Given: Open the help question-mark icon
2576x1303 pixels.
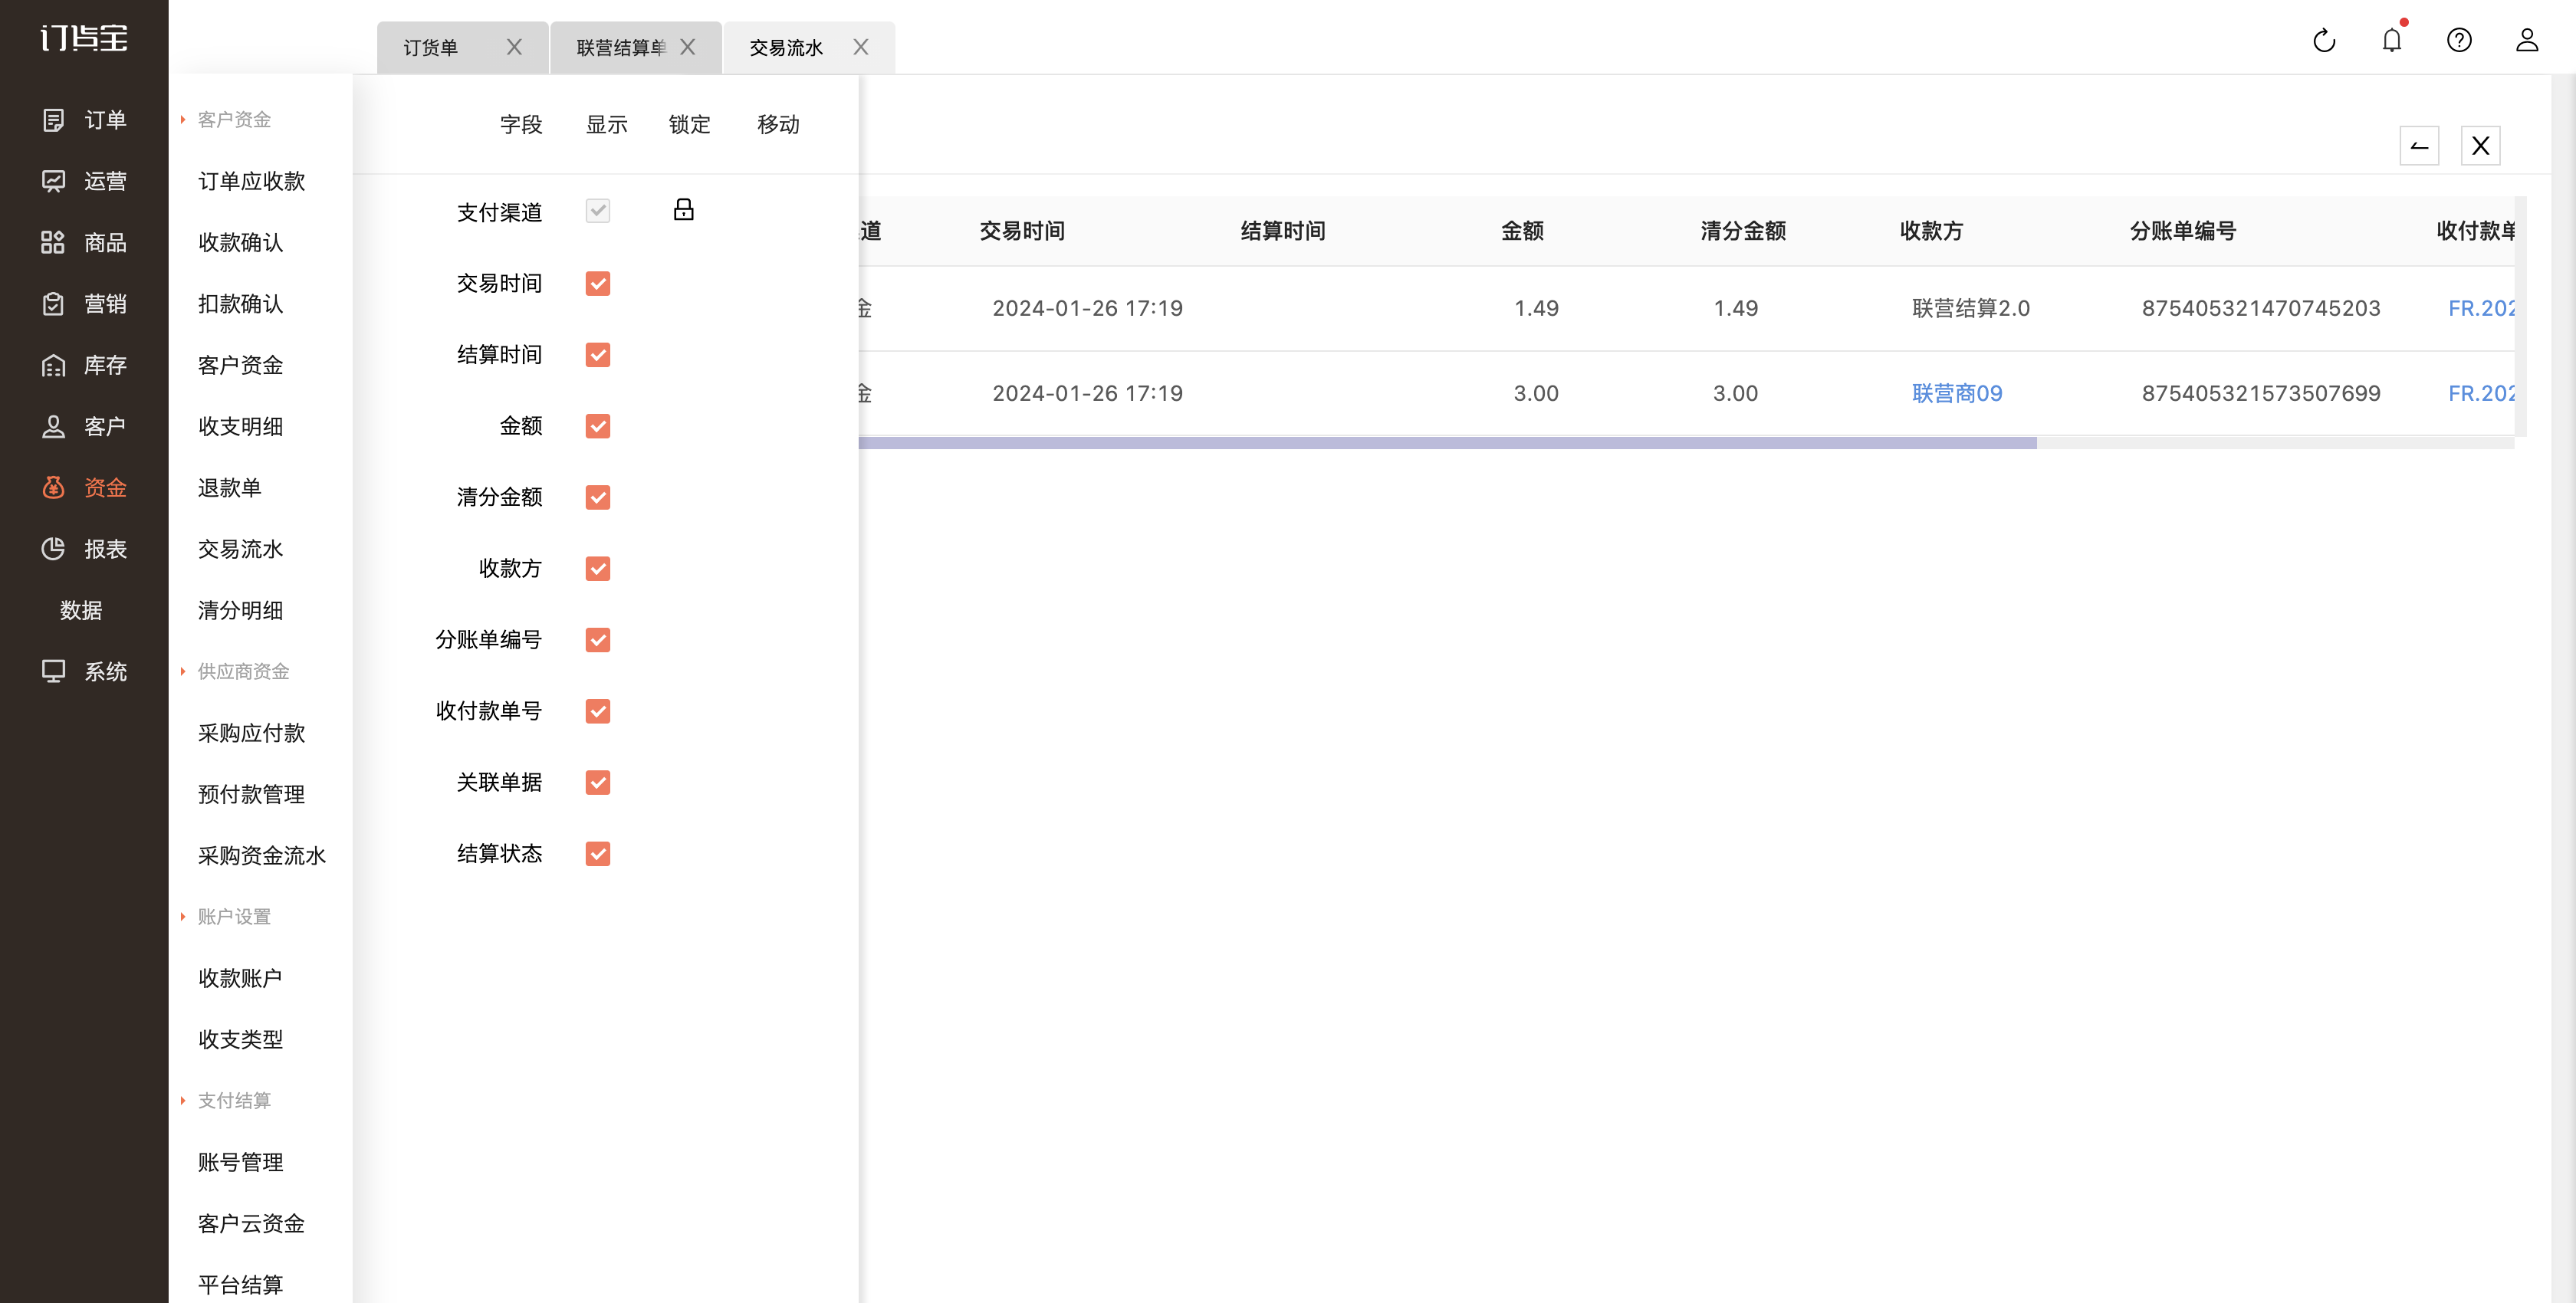Looking at the screenshot, I should tap(2459, 40).
